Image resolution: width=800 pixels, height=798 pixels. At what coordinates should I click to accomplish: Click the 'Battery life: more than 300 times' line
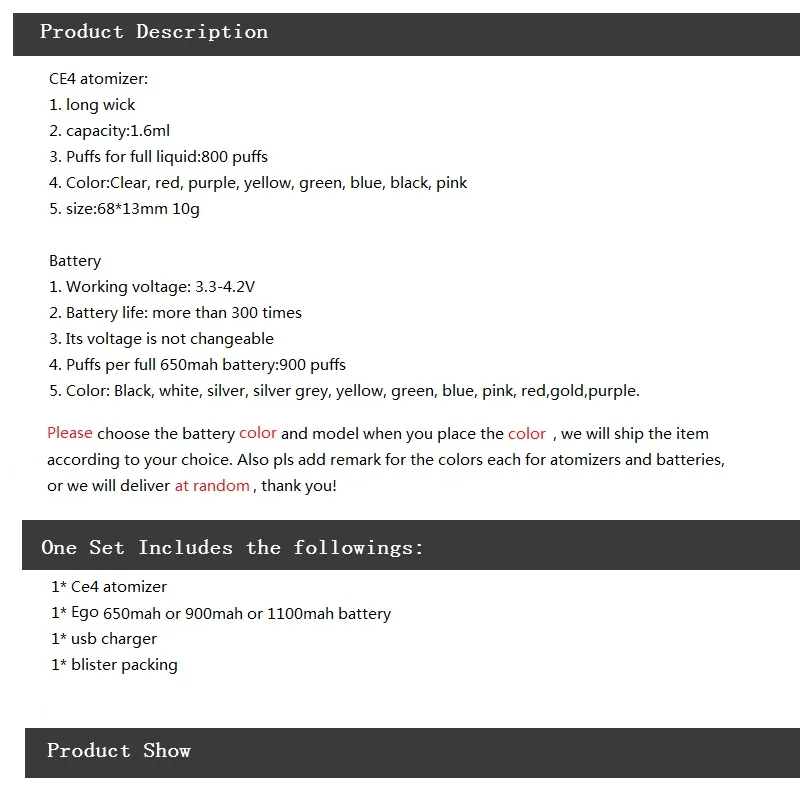pyautogui.click(x=176, y=313)
